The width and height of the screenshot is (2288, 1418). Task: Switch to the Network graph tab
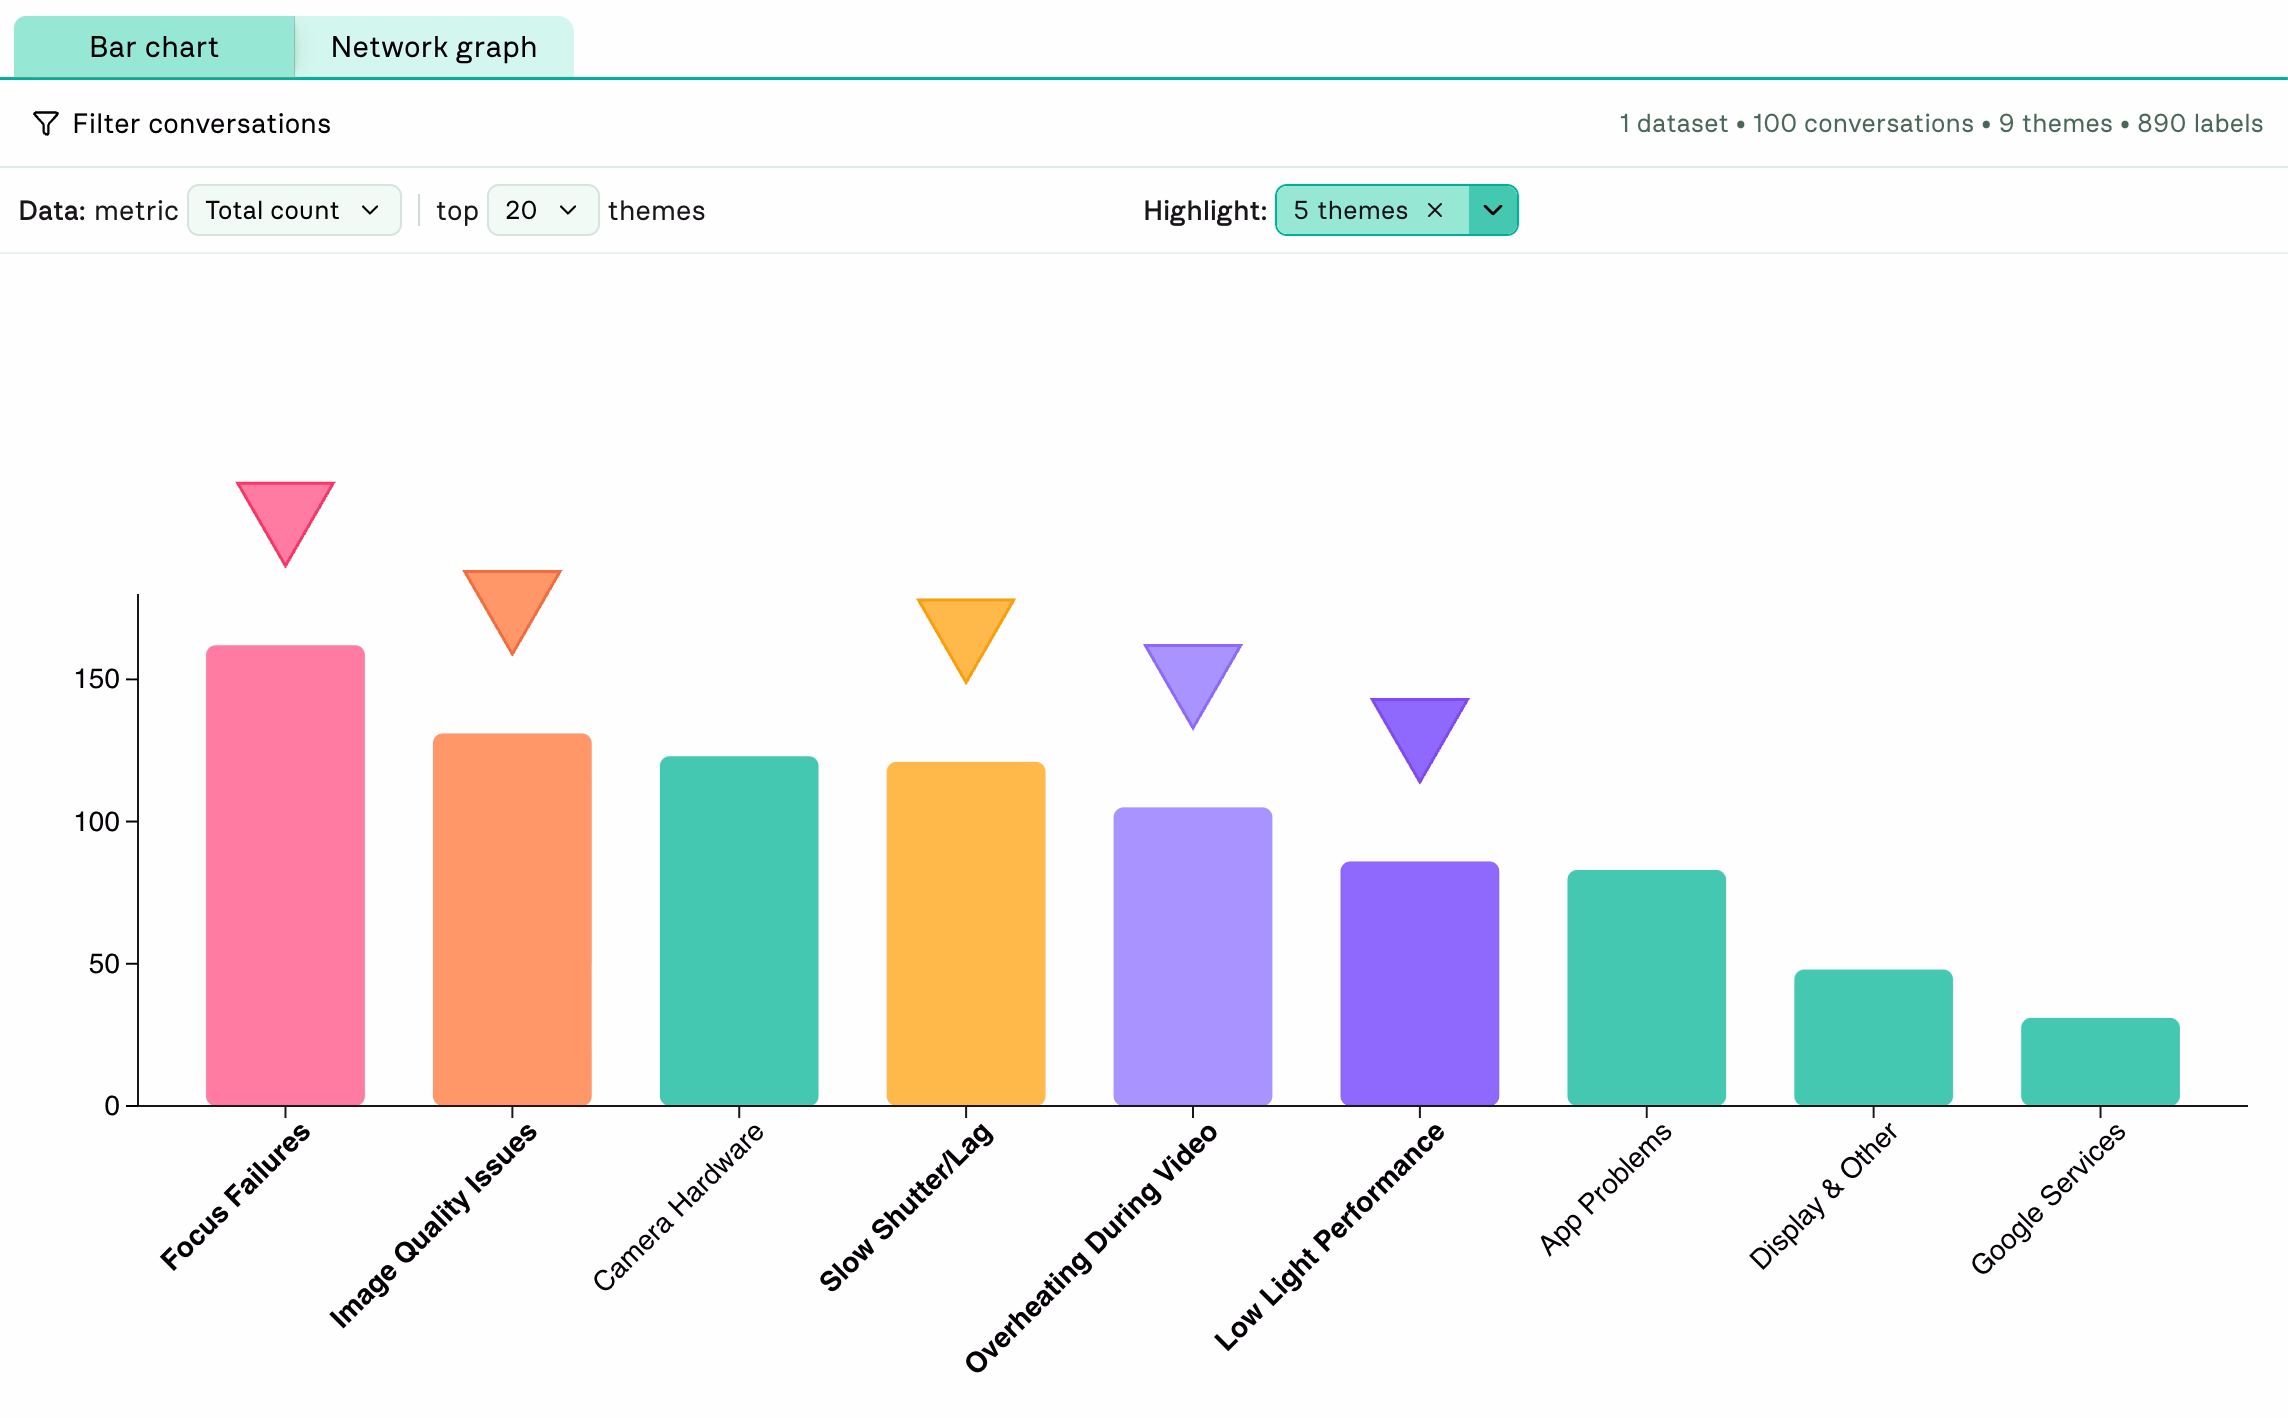click(434, 47)
